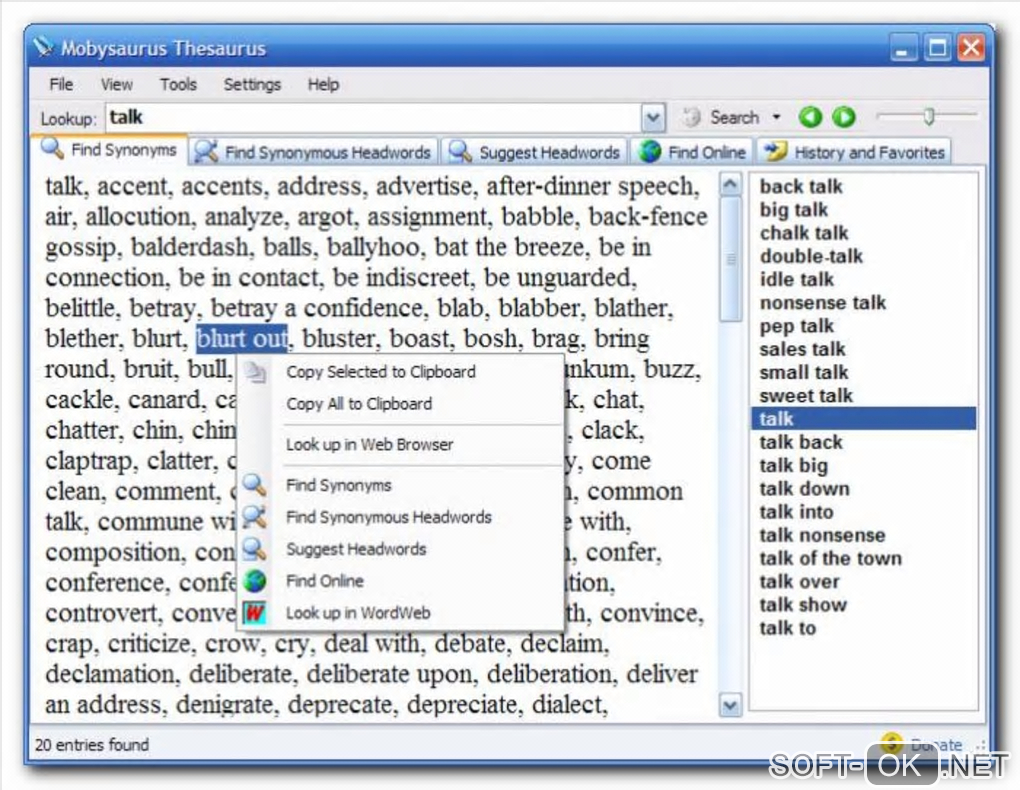Click the synonyms pane scrollbar thumb
This screenshot has height=790, width=1020.
tap(730, 260)
